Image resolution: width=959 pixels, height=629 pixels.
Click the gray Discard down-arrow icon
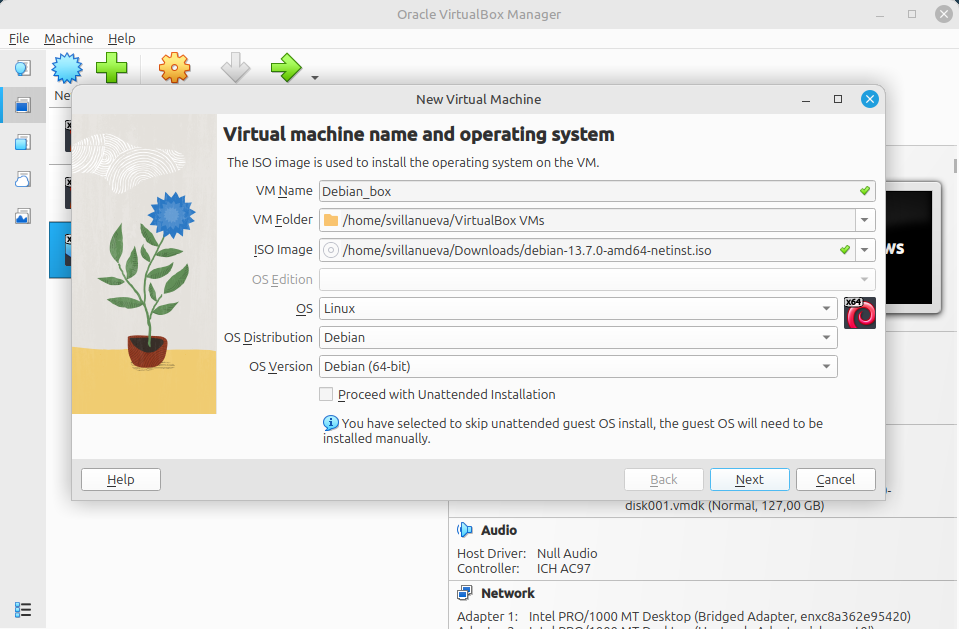pyautogui.click(x=235, y=68)
